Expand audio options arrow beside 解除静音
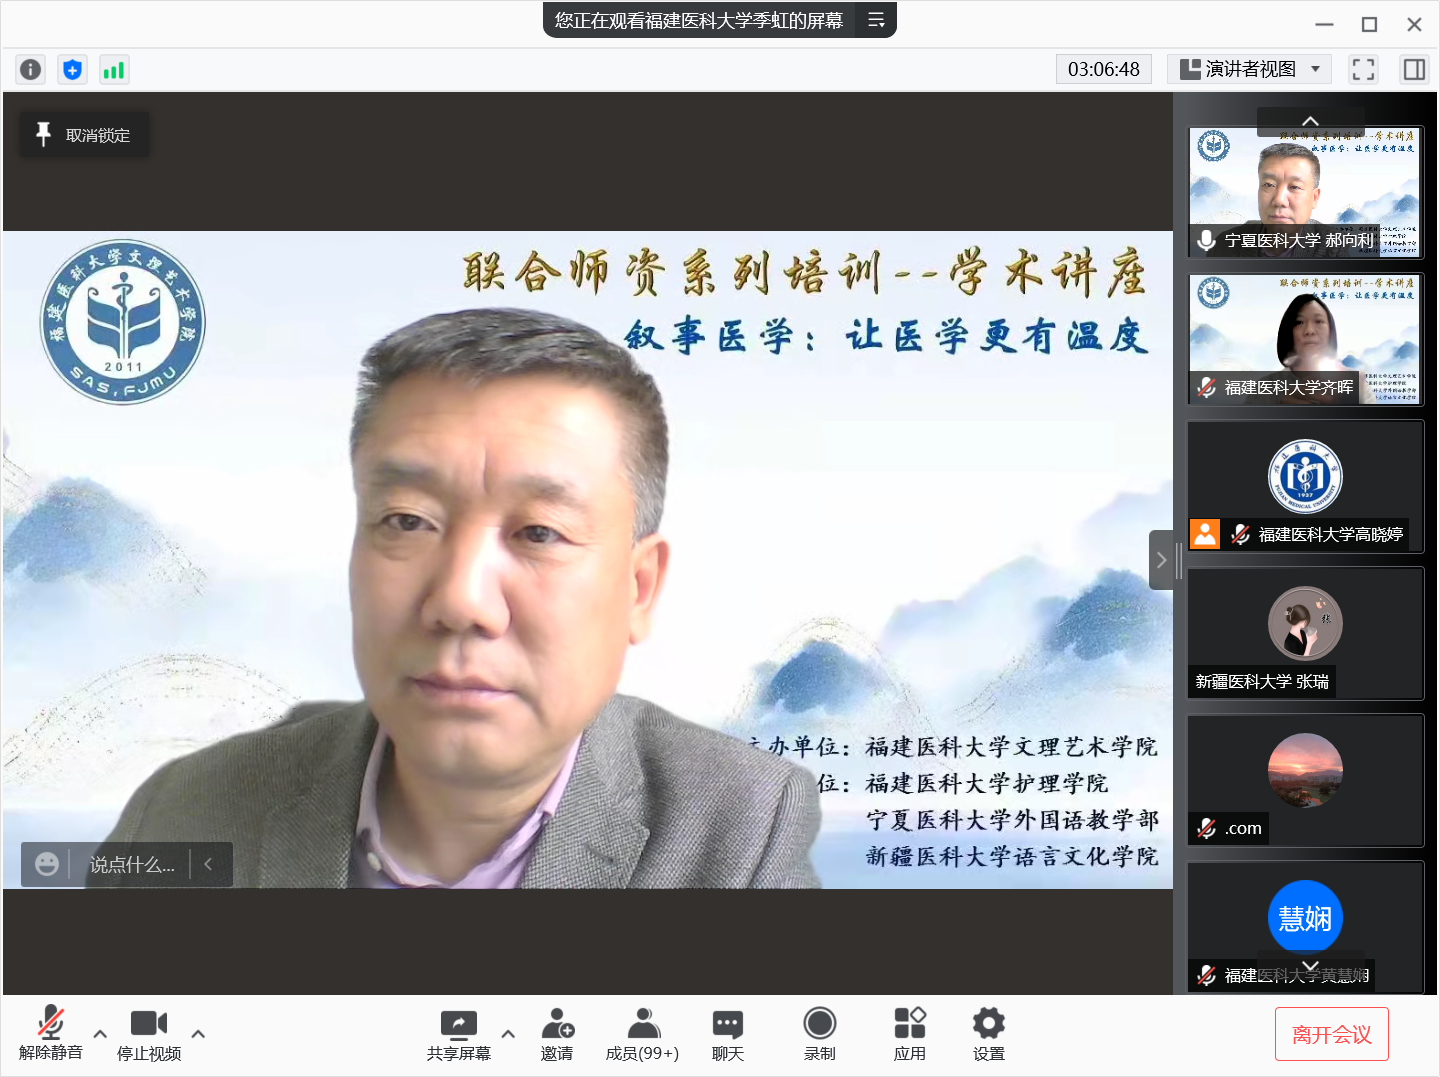Viewport: 1440px width, 1077px height. (100, 1034)
